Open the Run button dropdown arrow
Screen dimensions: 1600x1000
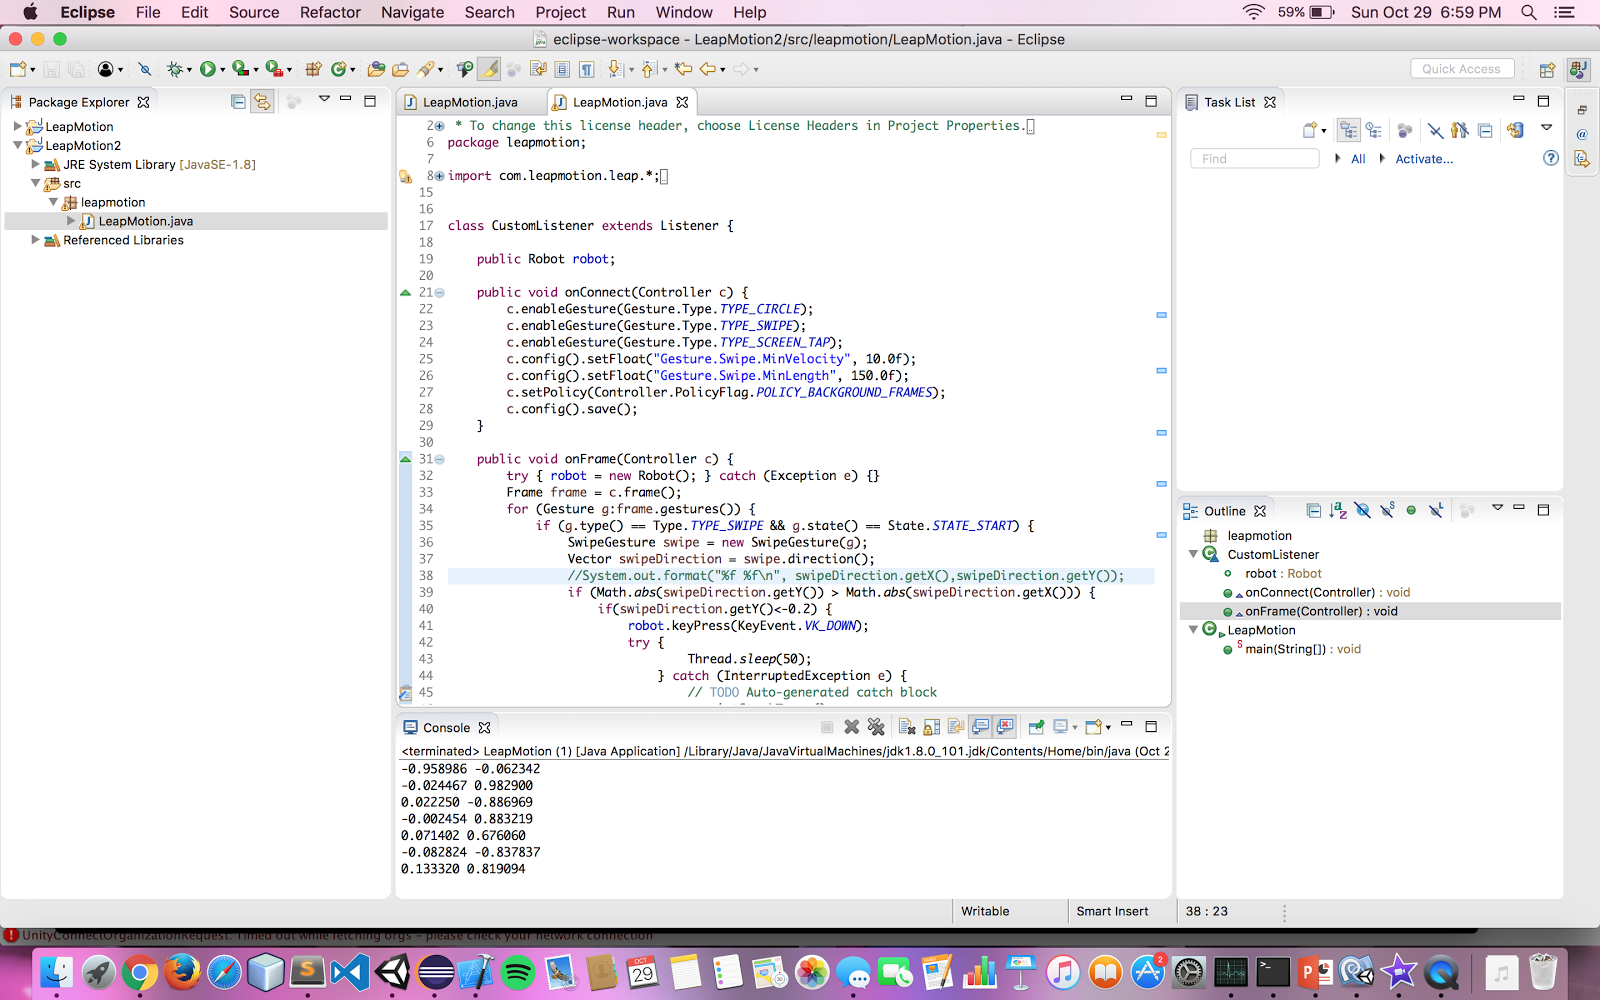[x=222, y=70]
